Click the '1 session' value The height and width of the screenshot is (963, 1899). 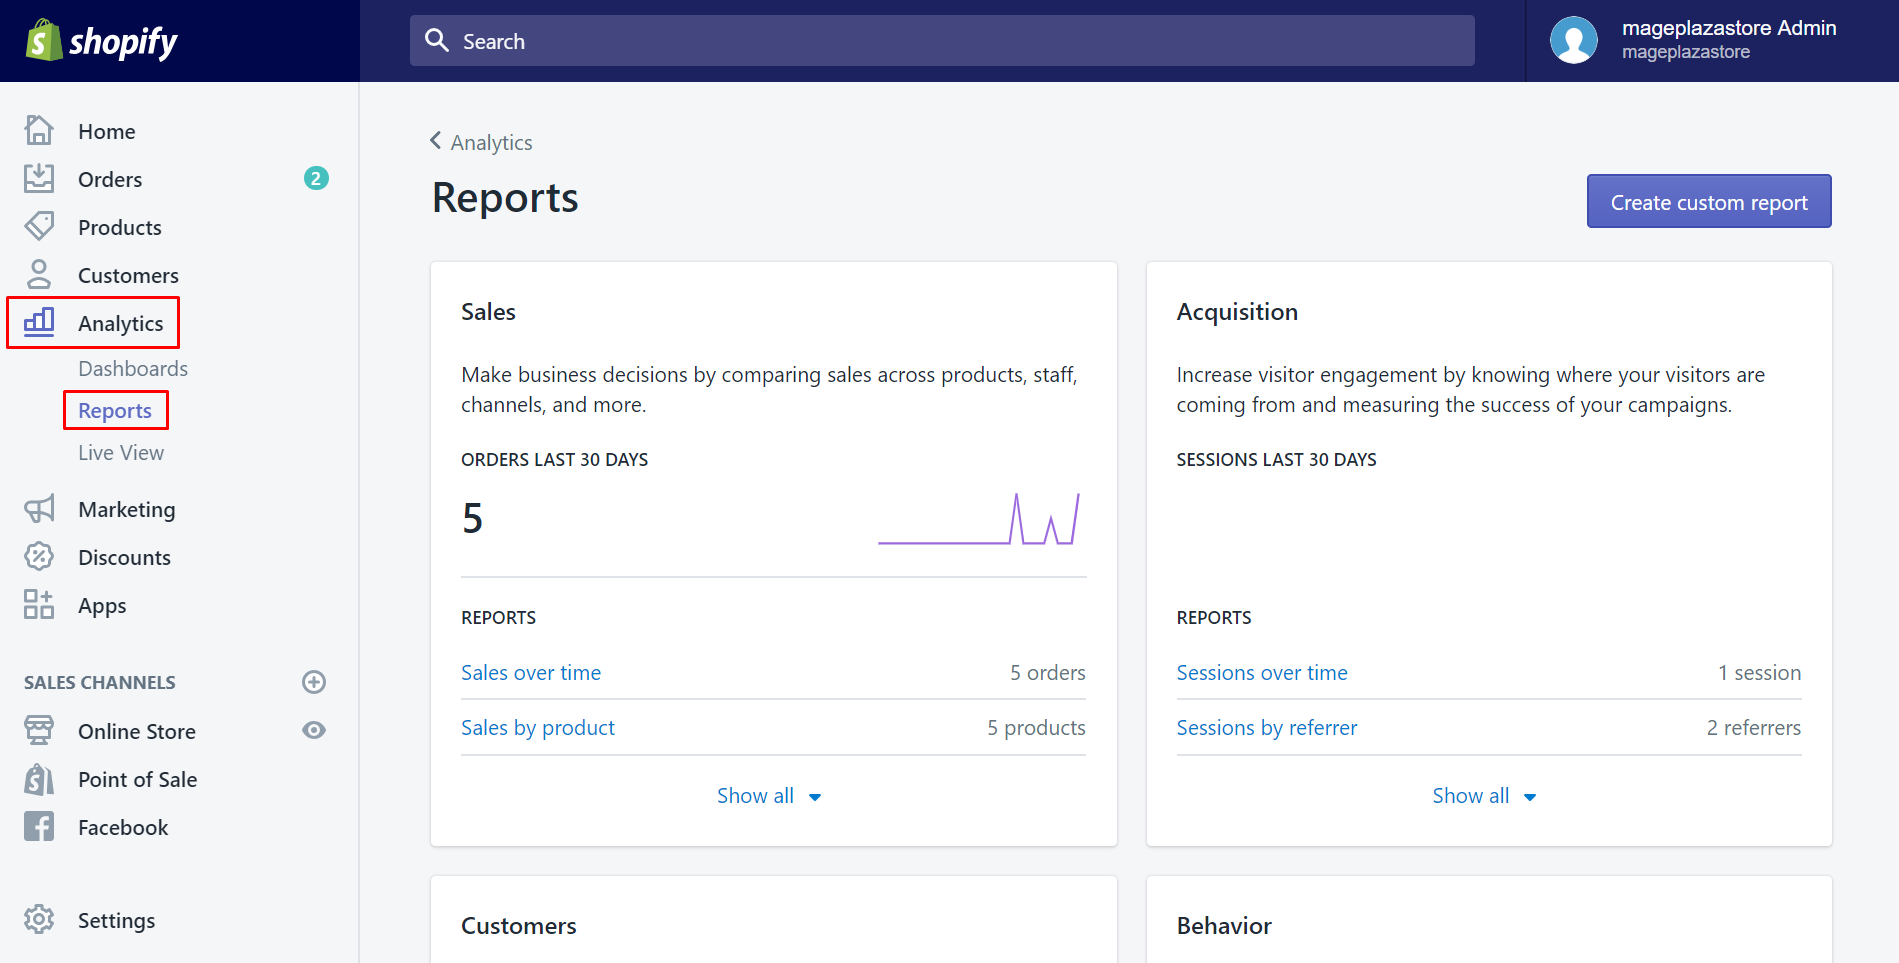[1759, 672]
